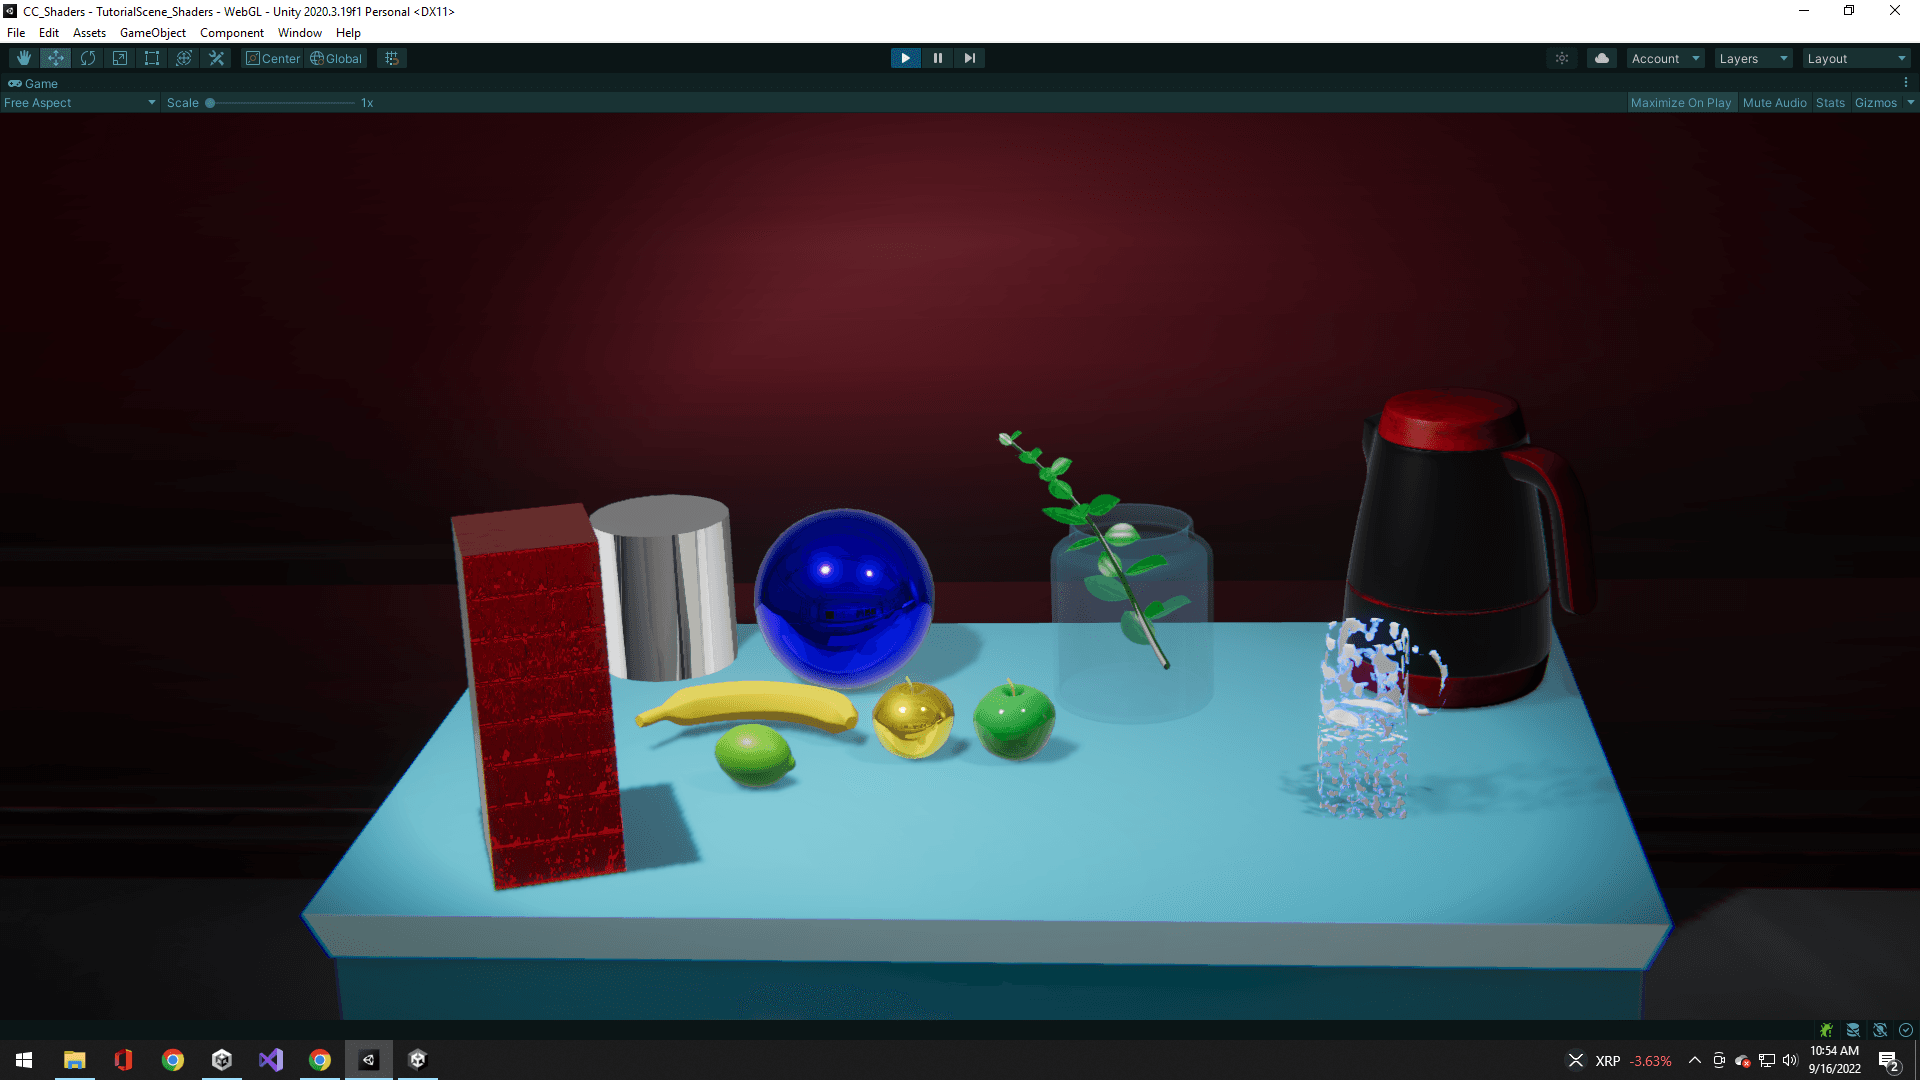Toggle the Center pivot button

(x=273, y=59)
